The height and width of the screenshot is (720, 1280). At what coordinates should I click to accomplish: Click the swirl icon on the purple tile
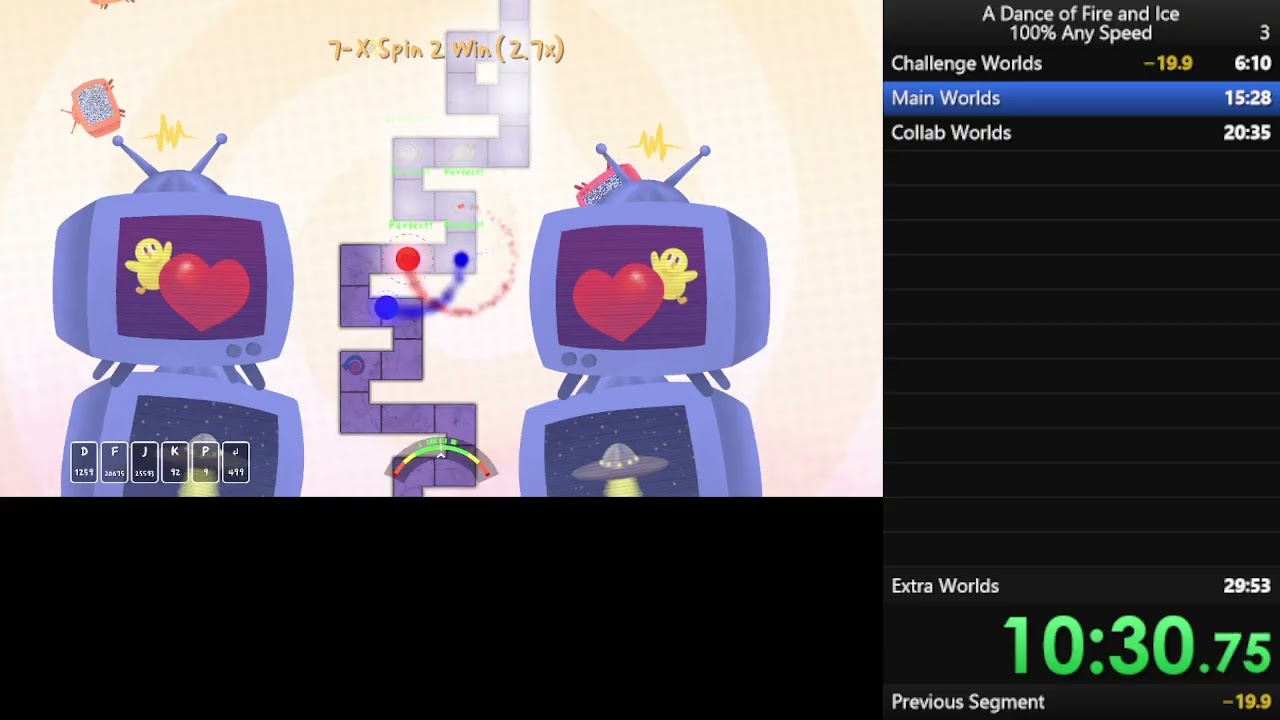coord(354,366)
